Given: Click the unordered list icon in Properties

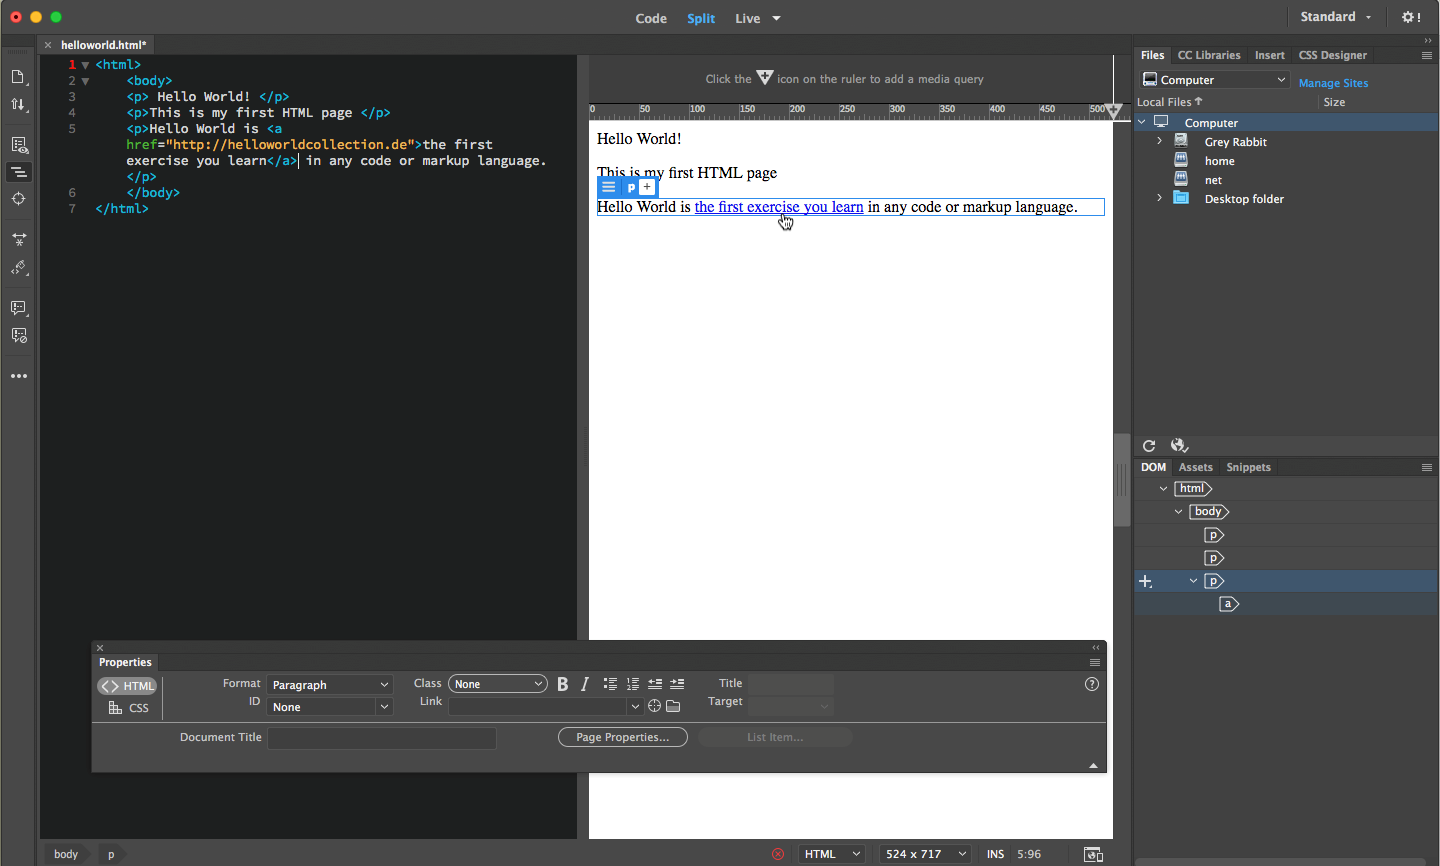Looking at the screenshot, I should tap(610, 684).
